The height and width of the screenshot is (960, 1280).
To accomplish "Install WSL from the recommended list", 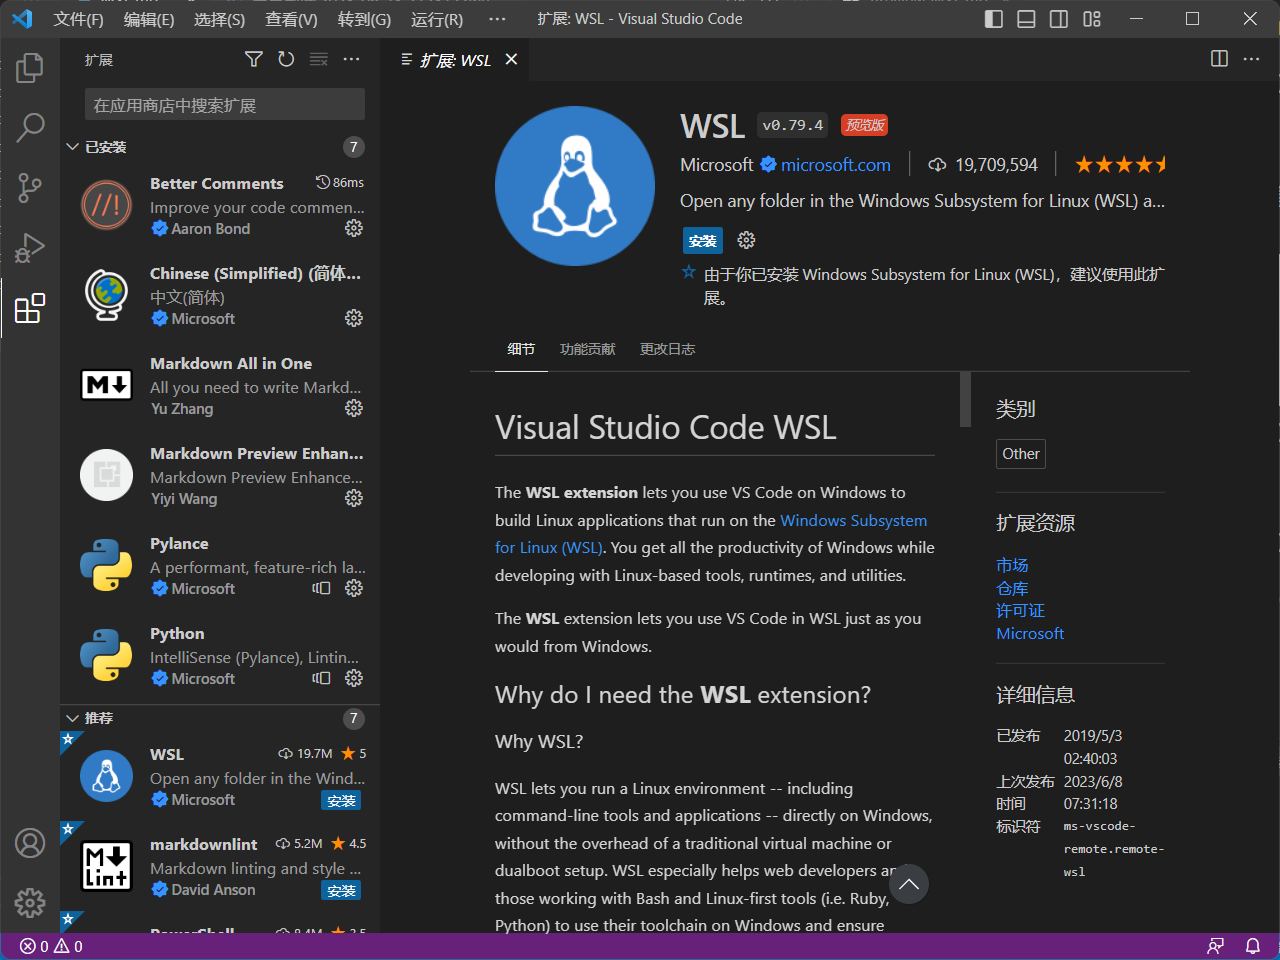I will 341,801.
